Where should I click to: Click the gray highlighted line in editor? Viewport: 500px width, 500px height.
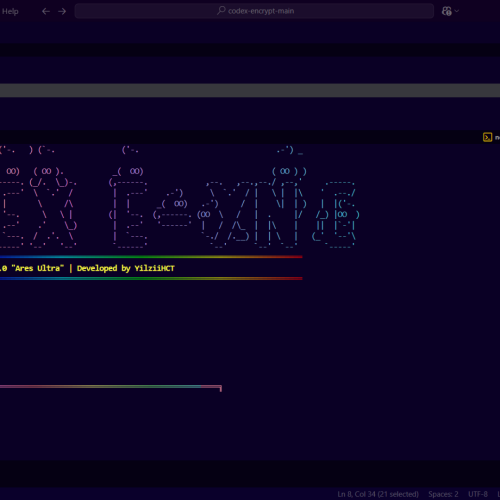click(250, 90)
